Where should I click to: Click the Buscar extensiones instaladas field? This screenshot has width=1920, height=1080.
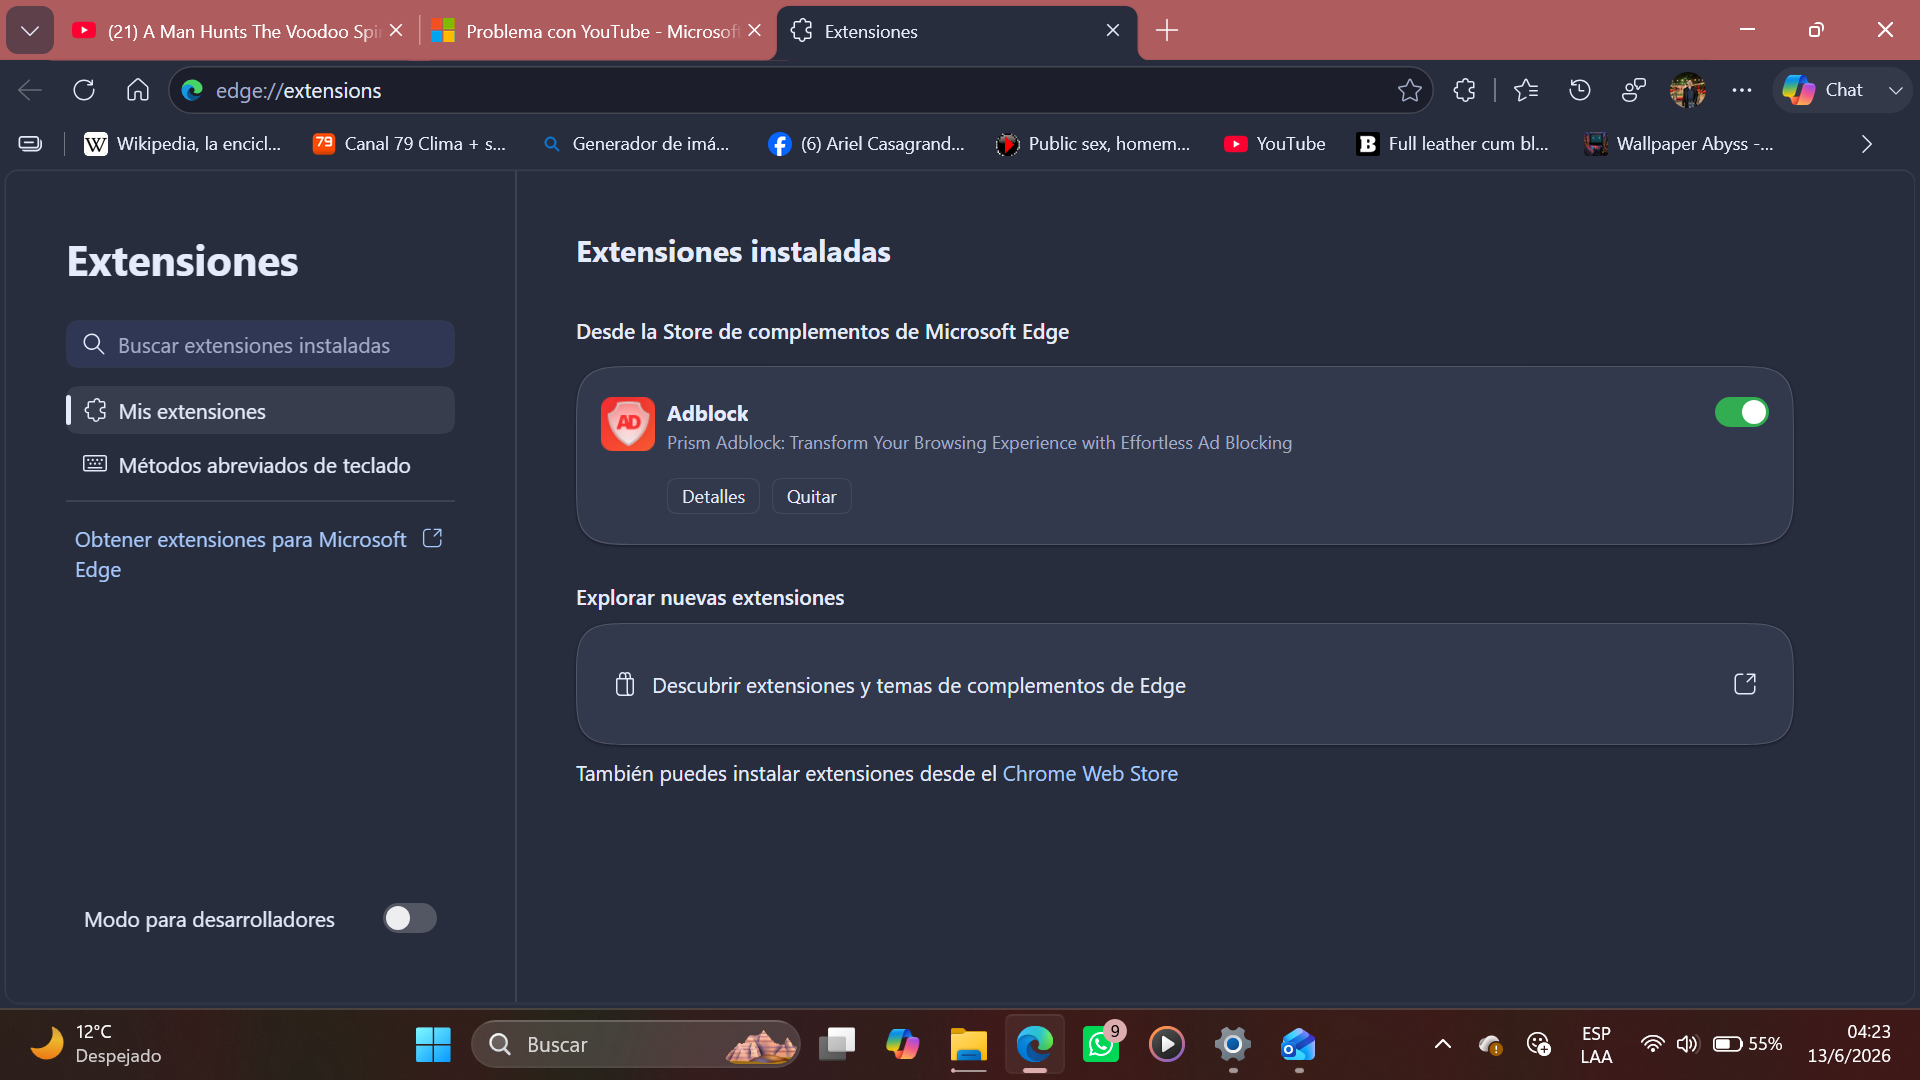pos(260,345)
